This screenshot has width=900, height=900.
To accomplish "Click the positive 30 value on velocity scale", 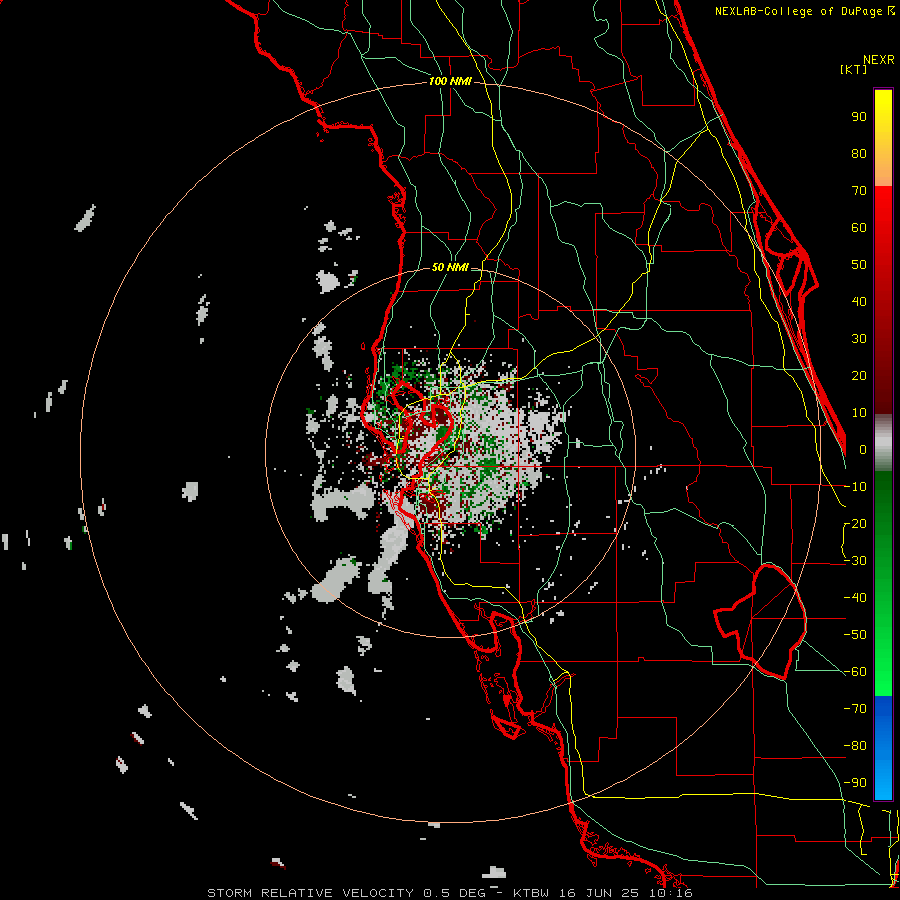I will coord(859,339).
